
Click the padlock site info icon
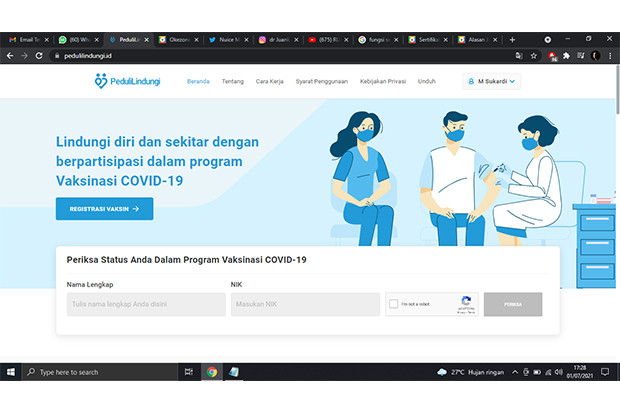pos(57,56)
